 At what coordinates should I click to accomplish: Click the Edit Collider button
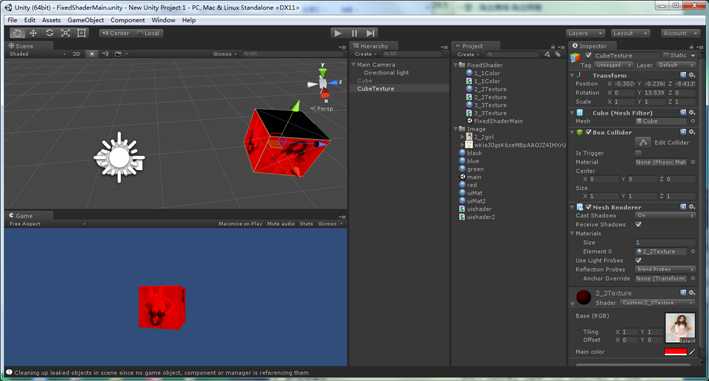click(643, 142)
